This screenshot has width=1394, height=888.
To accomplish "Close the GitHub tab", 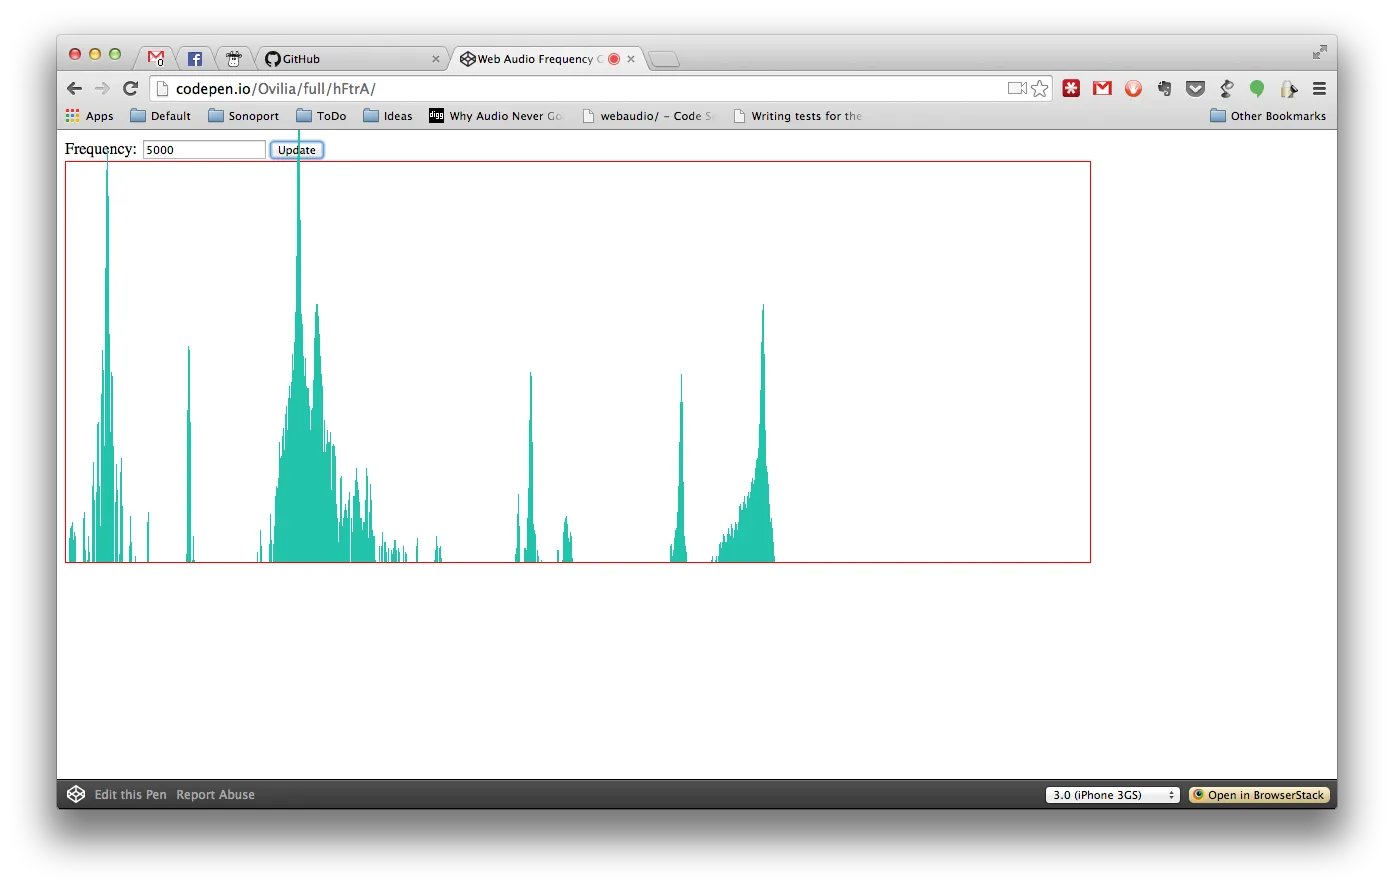I will [436, 59].
